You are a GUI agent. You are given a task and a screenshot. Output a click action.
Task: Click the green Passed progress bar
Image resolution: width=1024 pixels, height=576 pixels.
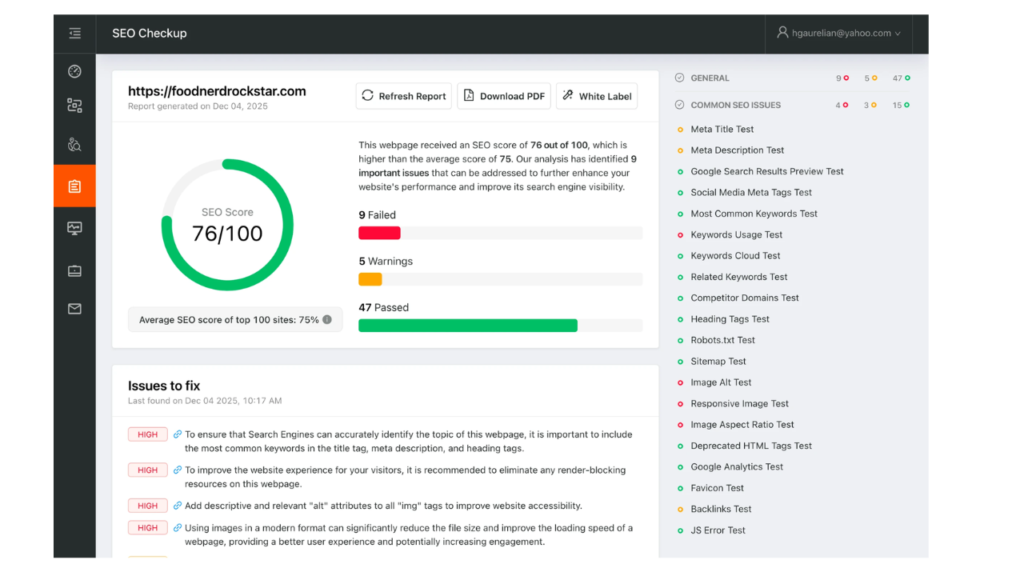(x=468, y=325)
